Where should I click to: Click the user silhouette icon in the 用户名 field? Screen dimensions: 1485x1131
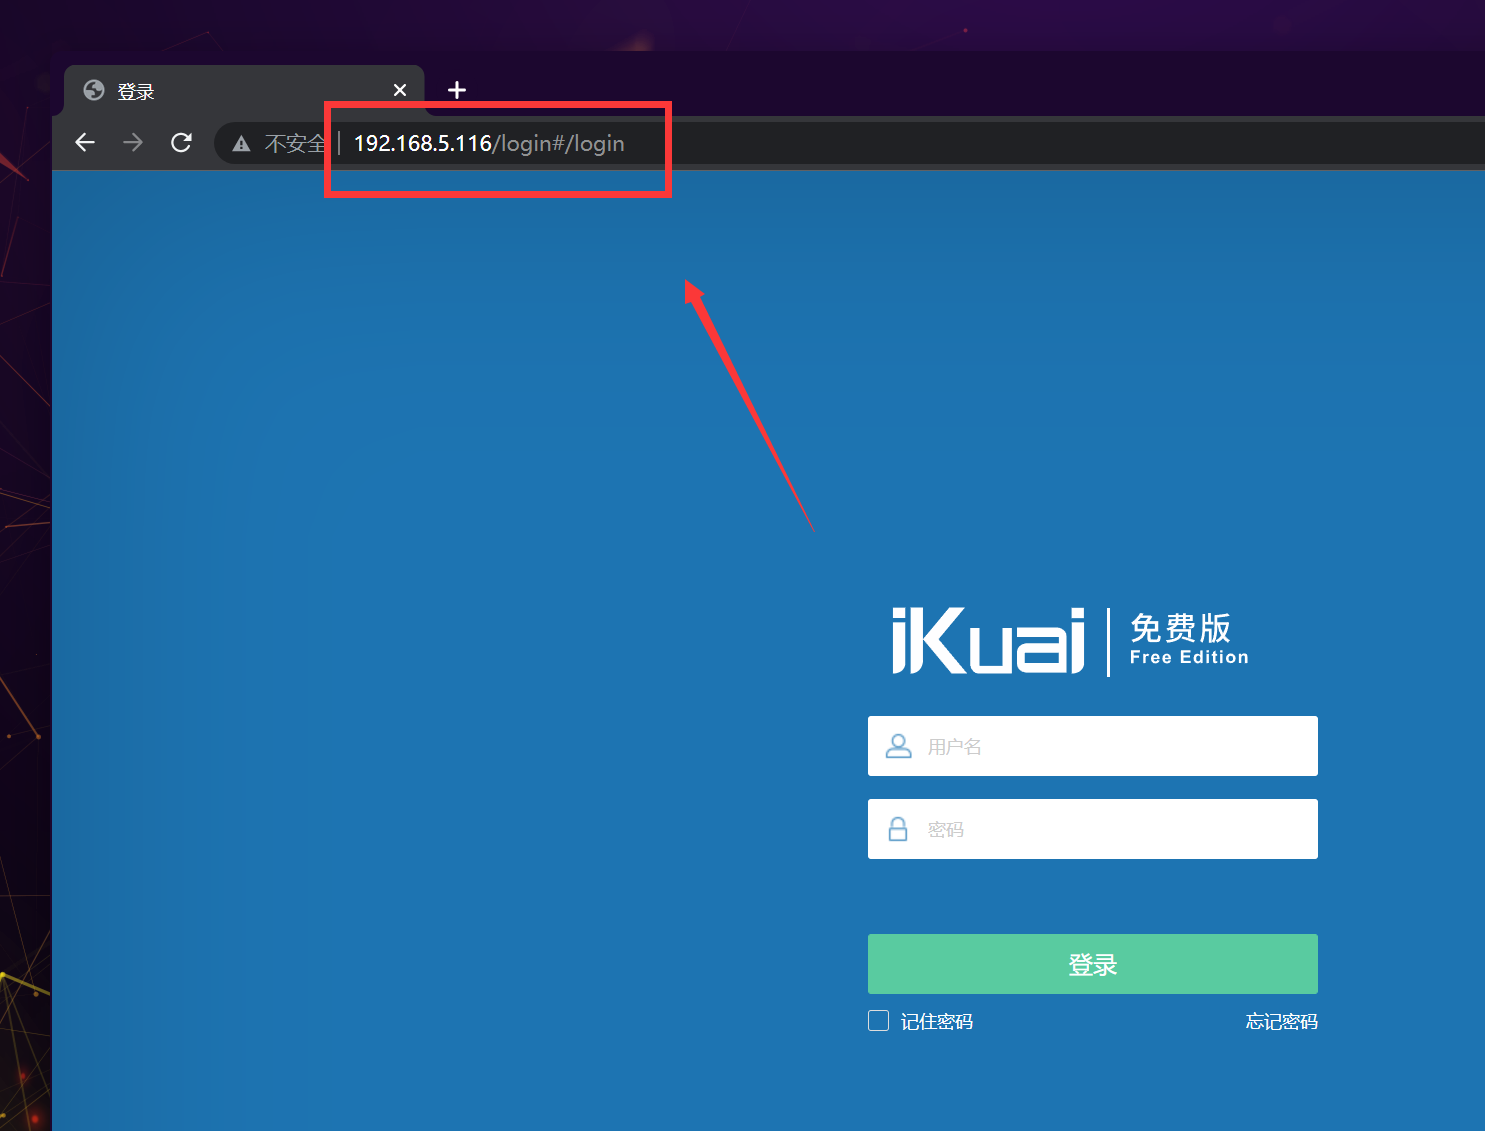(898, 746)
